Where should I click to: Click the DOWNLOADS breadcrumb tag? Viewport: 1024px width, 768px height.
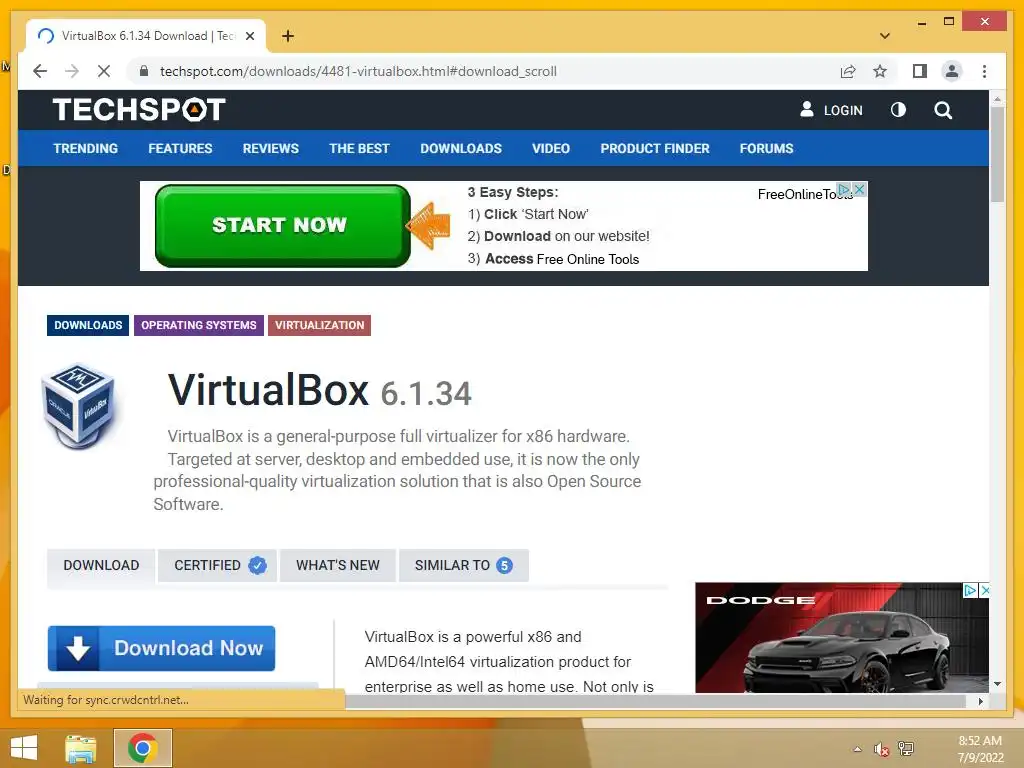[88, 325]
